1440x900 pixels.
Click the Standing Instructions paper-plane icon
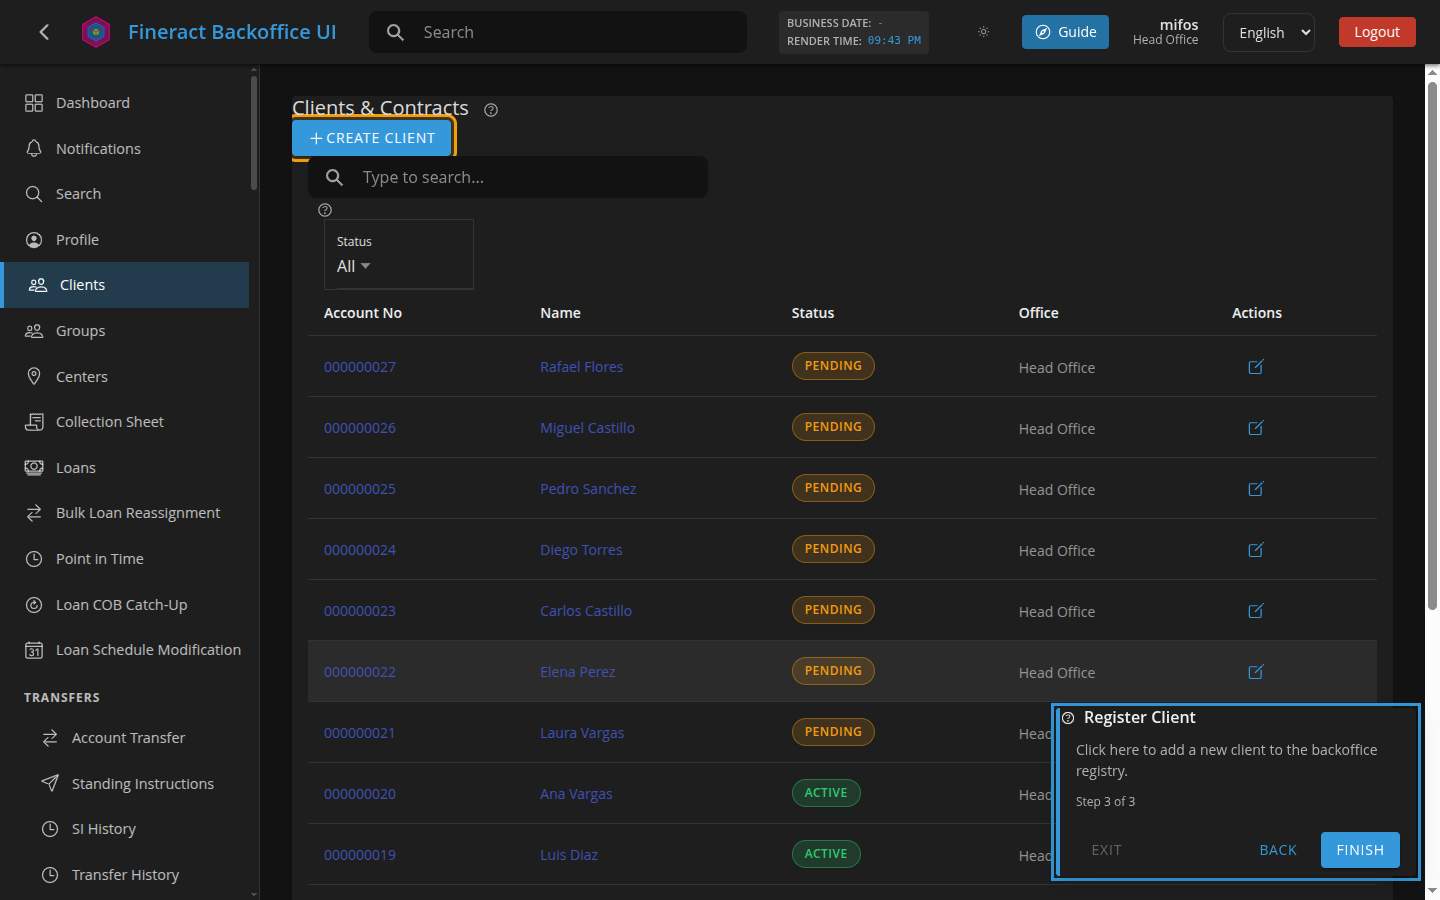click(50, 783)
